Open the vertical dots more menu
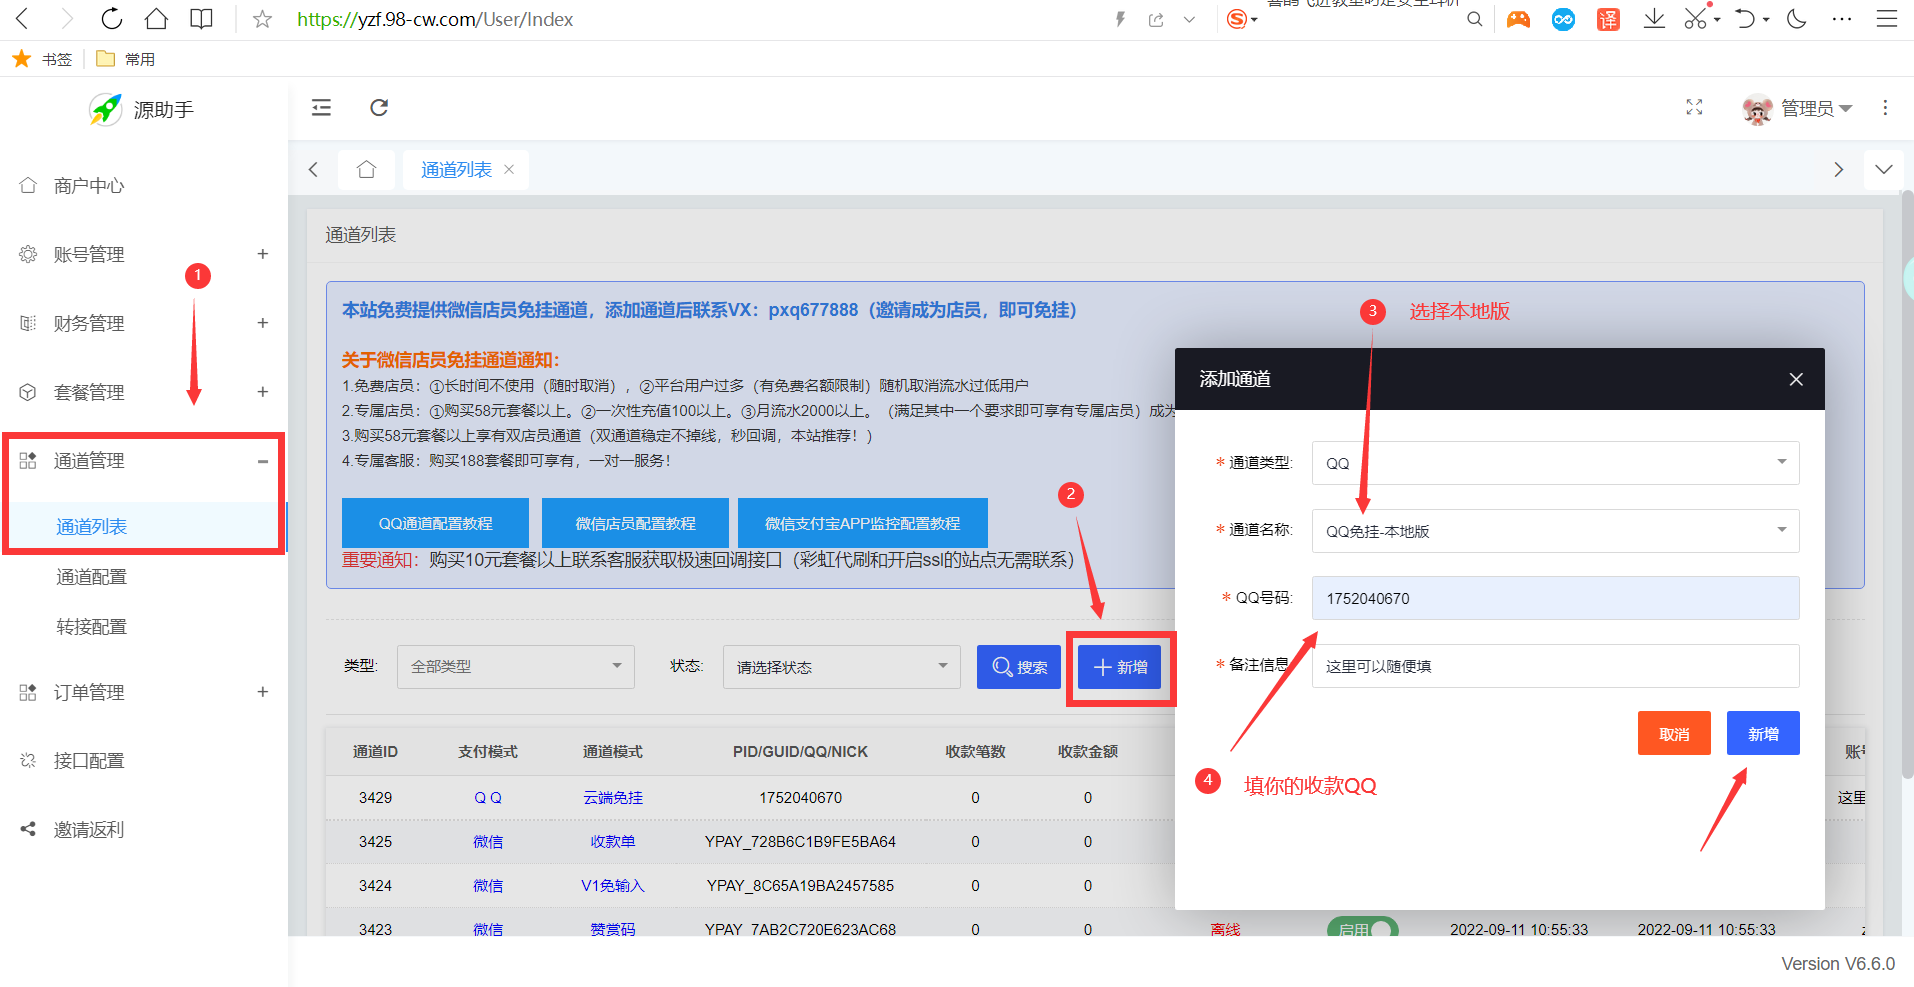This screenshot has height=987, width=1914. (1885, 107)
